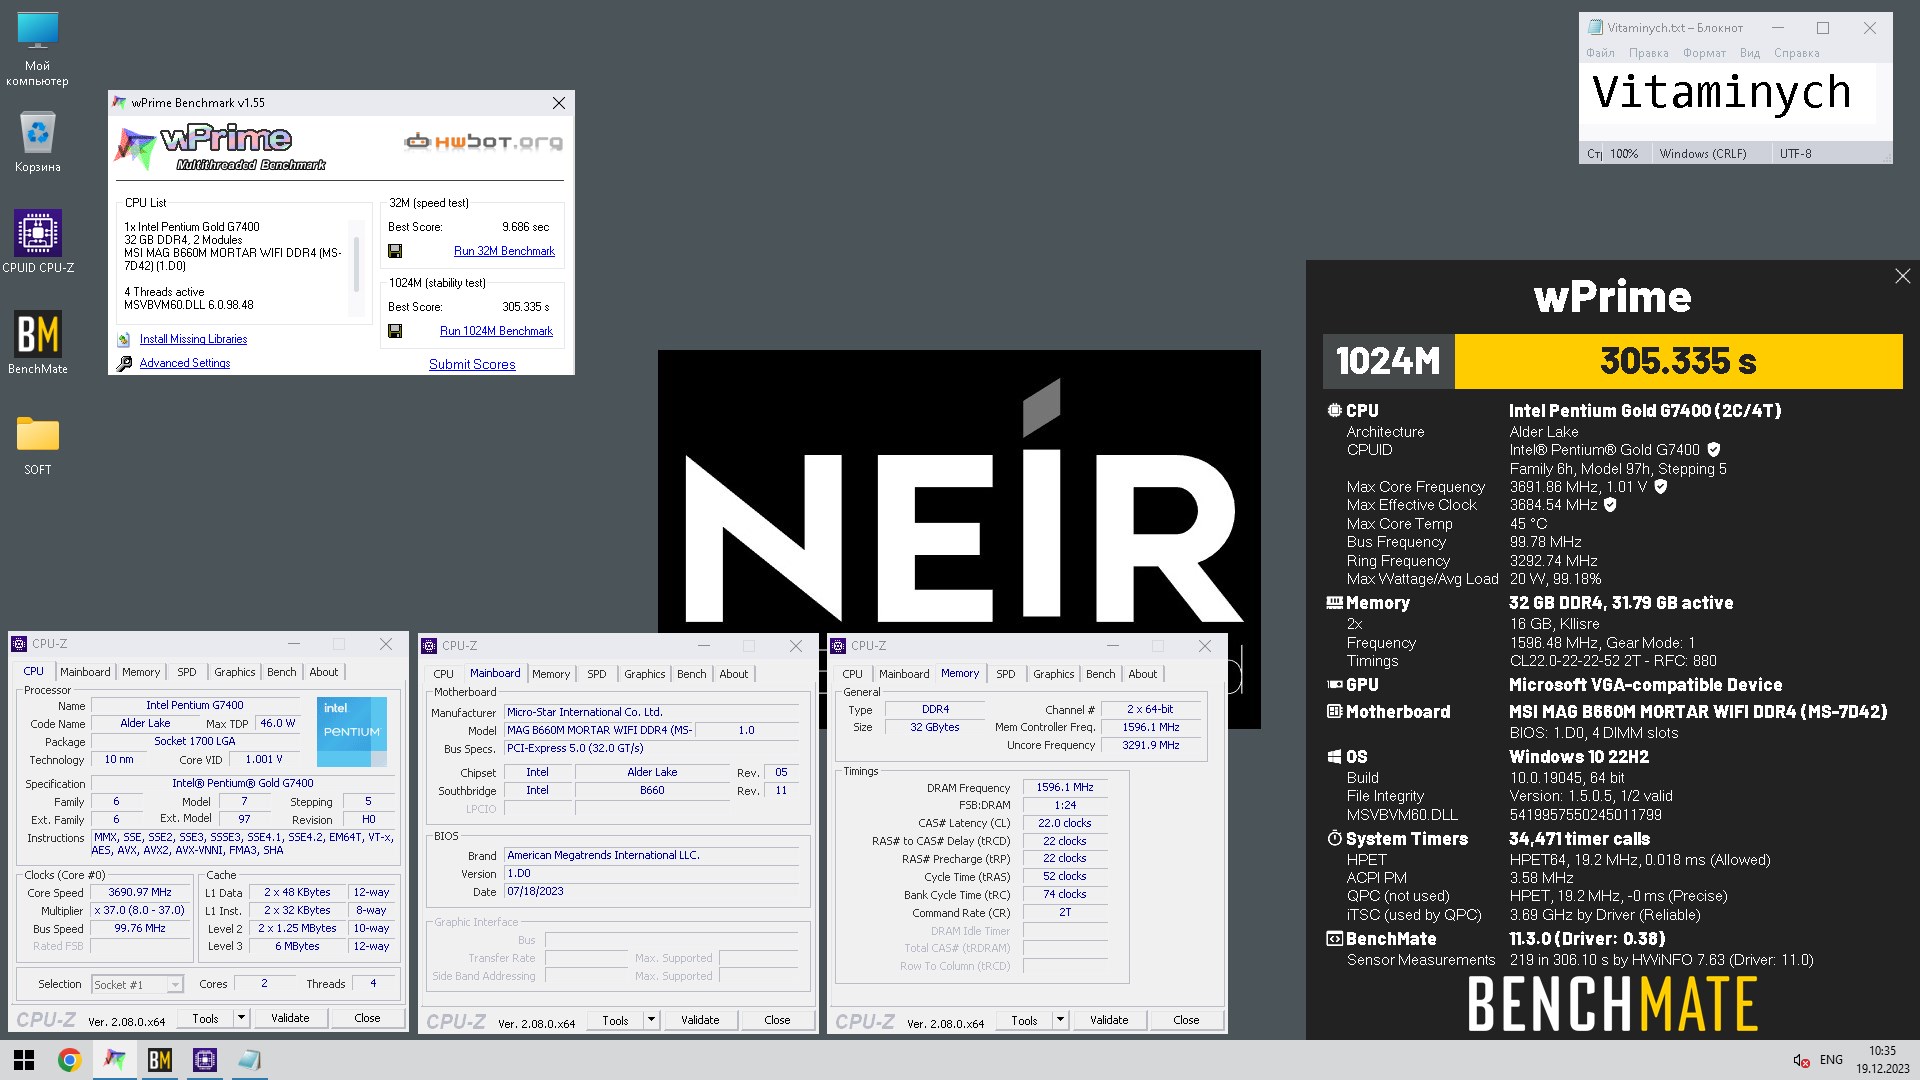Viewport: 1920px width, 1080px height.
Task: Switch to Graphics tab in CPU-Z Mainboard window
Action: click(x=645, y=674)
